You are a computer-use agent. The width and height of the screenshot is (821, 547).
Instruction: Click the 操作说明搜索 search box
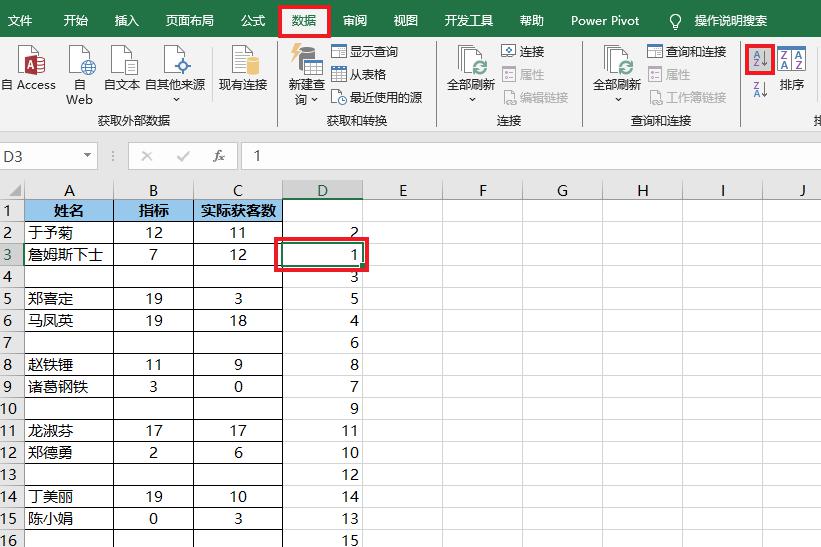click(730, 20)
